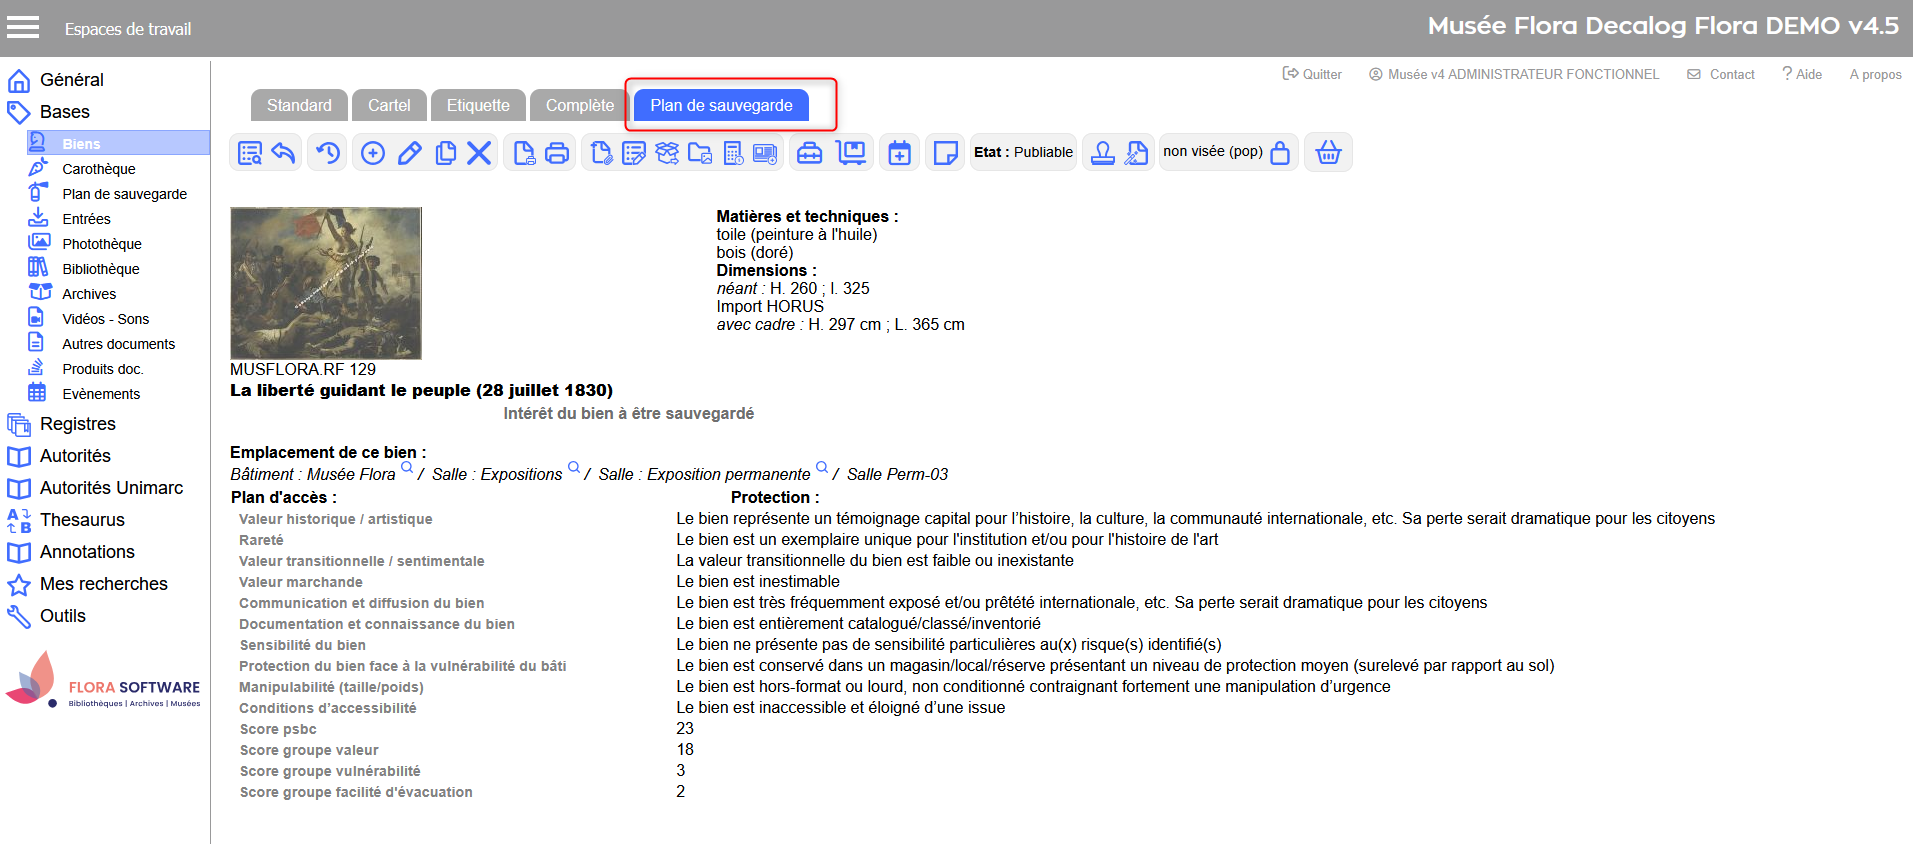
Task: Click the plus circle to add record
Action: click(x=373, y=153)
